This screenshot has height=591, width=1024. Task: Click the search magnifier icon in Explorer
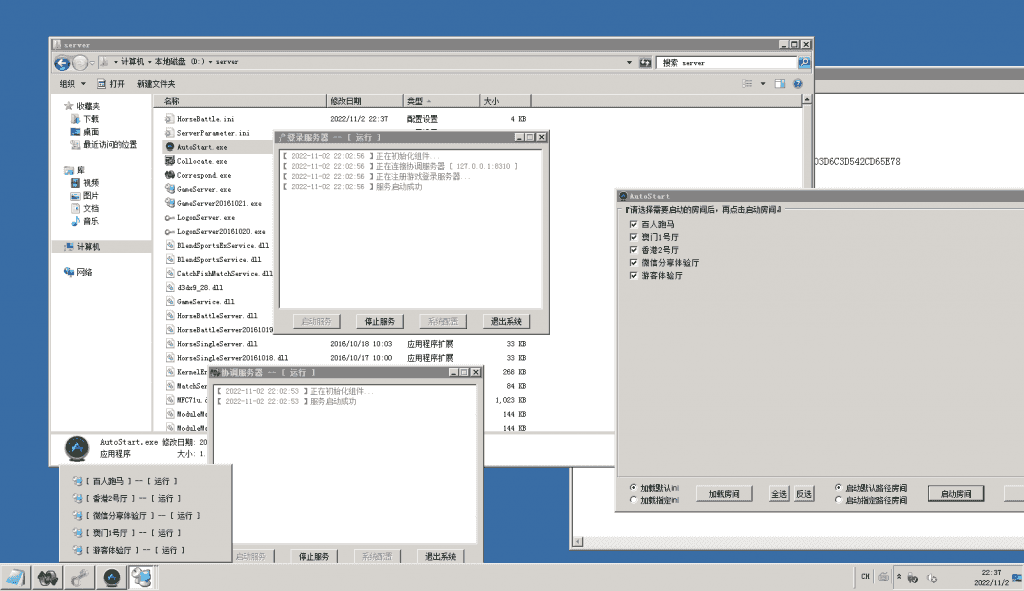(x=804, y=62)
